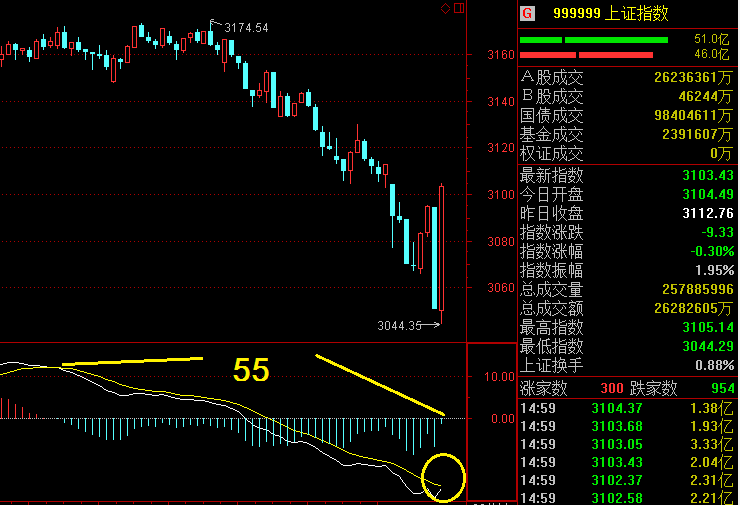Click the red G icon beside 999999

528,13
